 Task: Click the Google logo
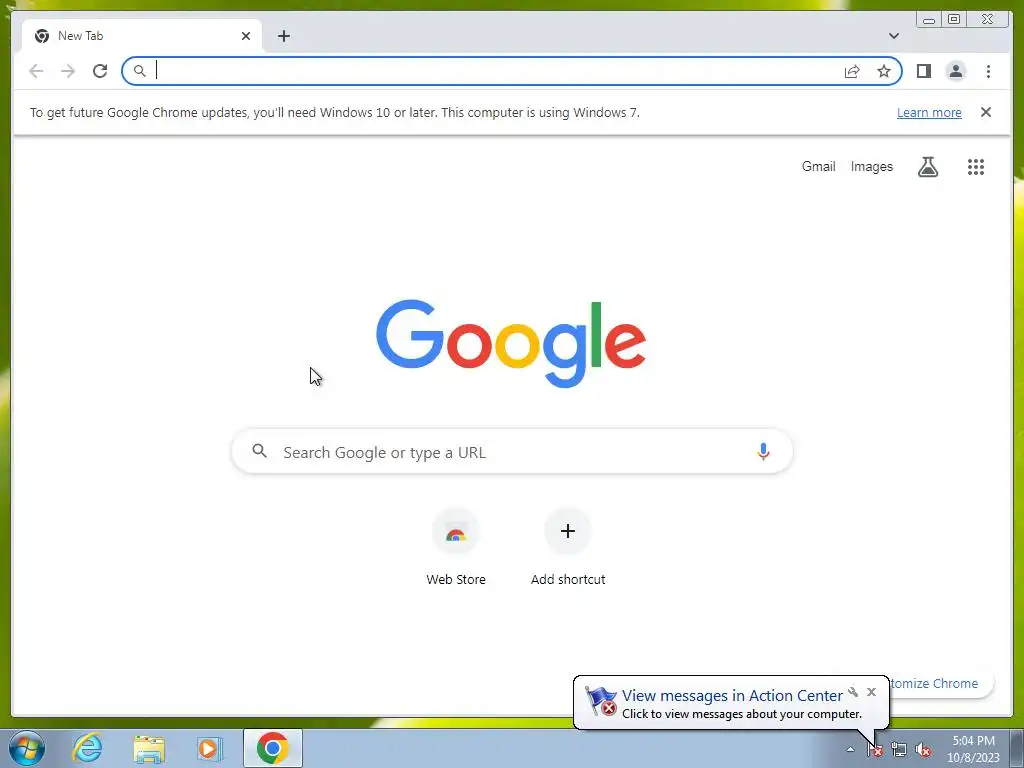pyautogui.click(x=511, y=342)
